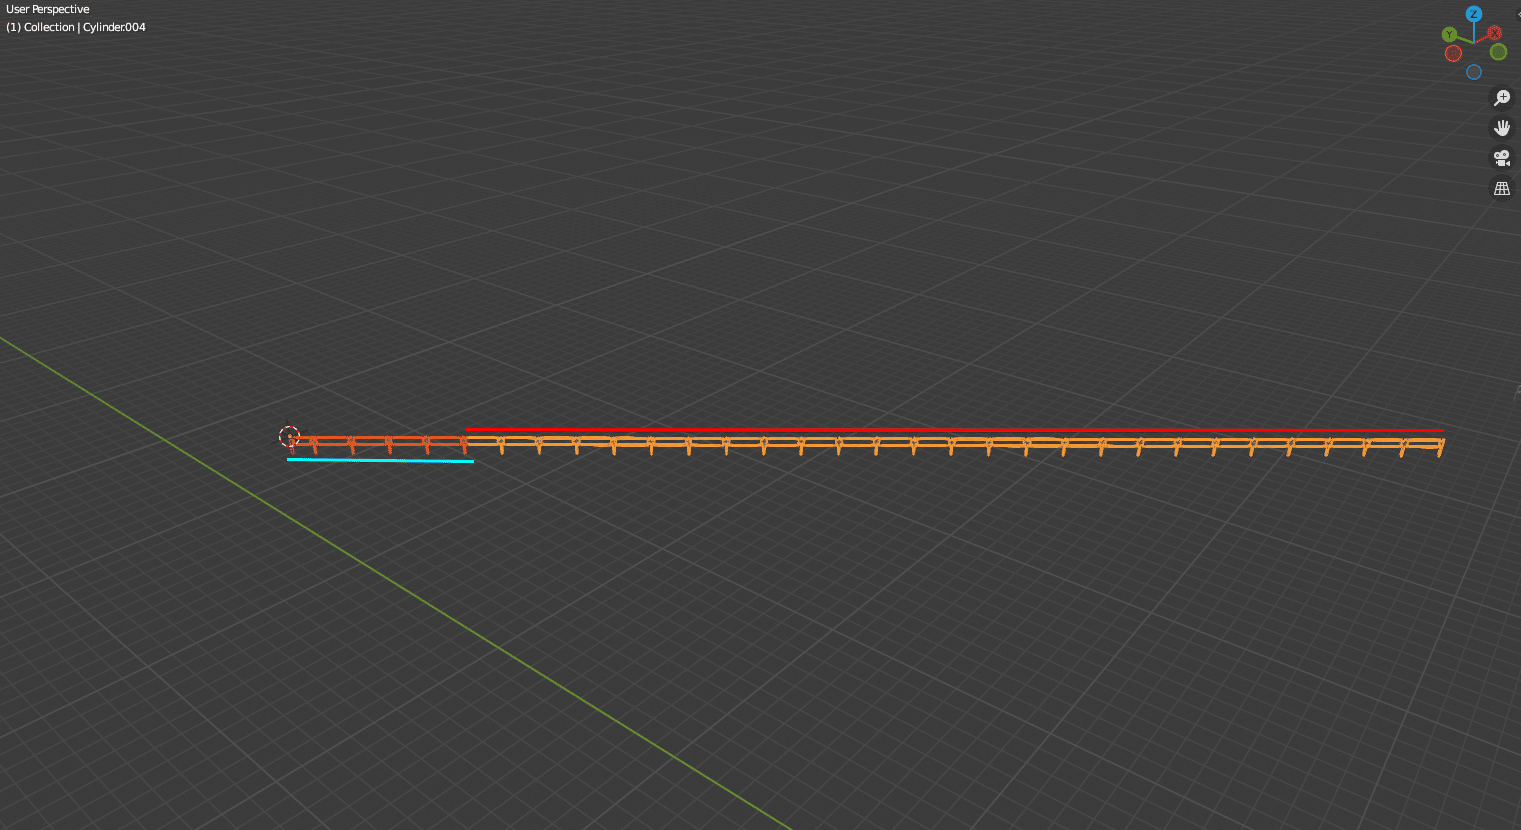Select the unlabeled green negative Y ball
The width and height of the screenshot is (1521, 830).
coord(1498,52)
